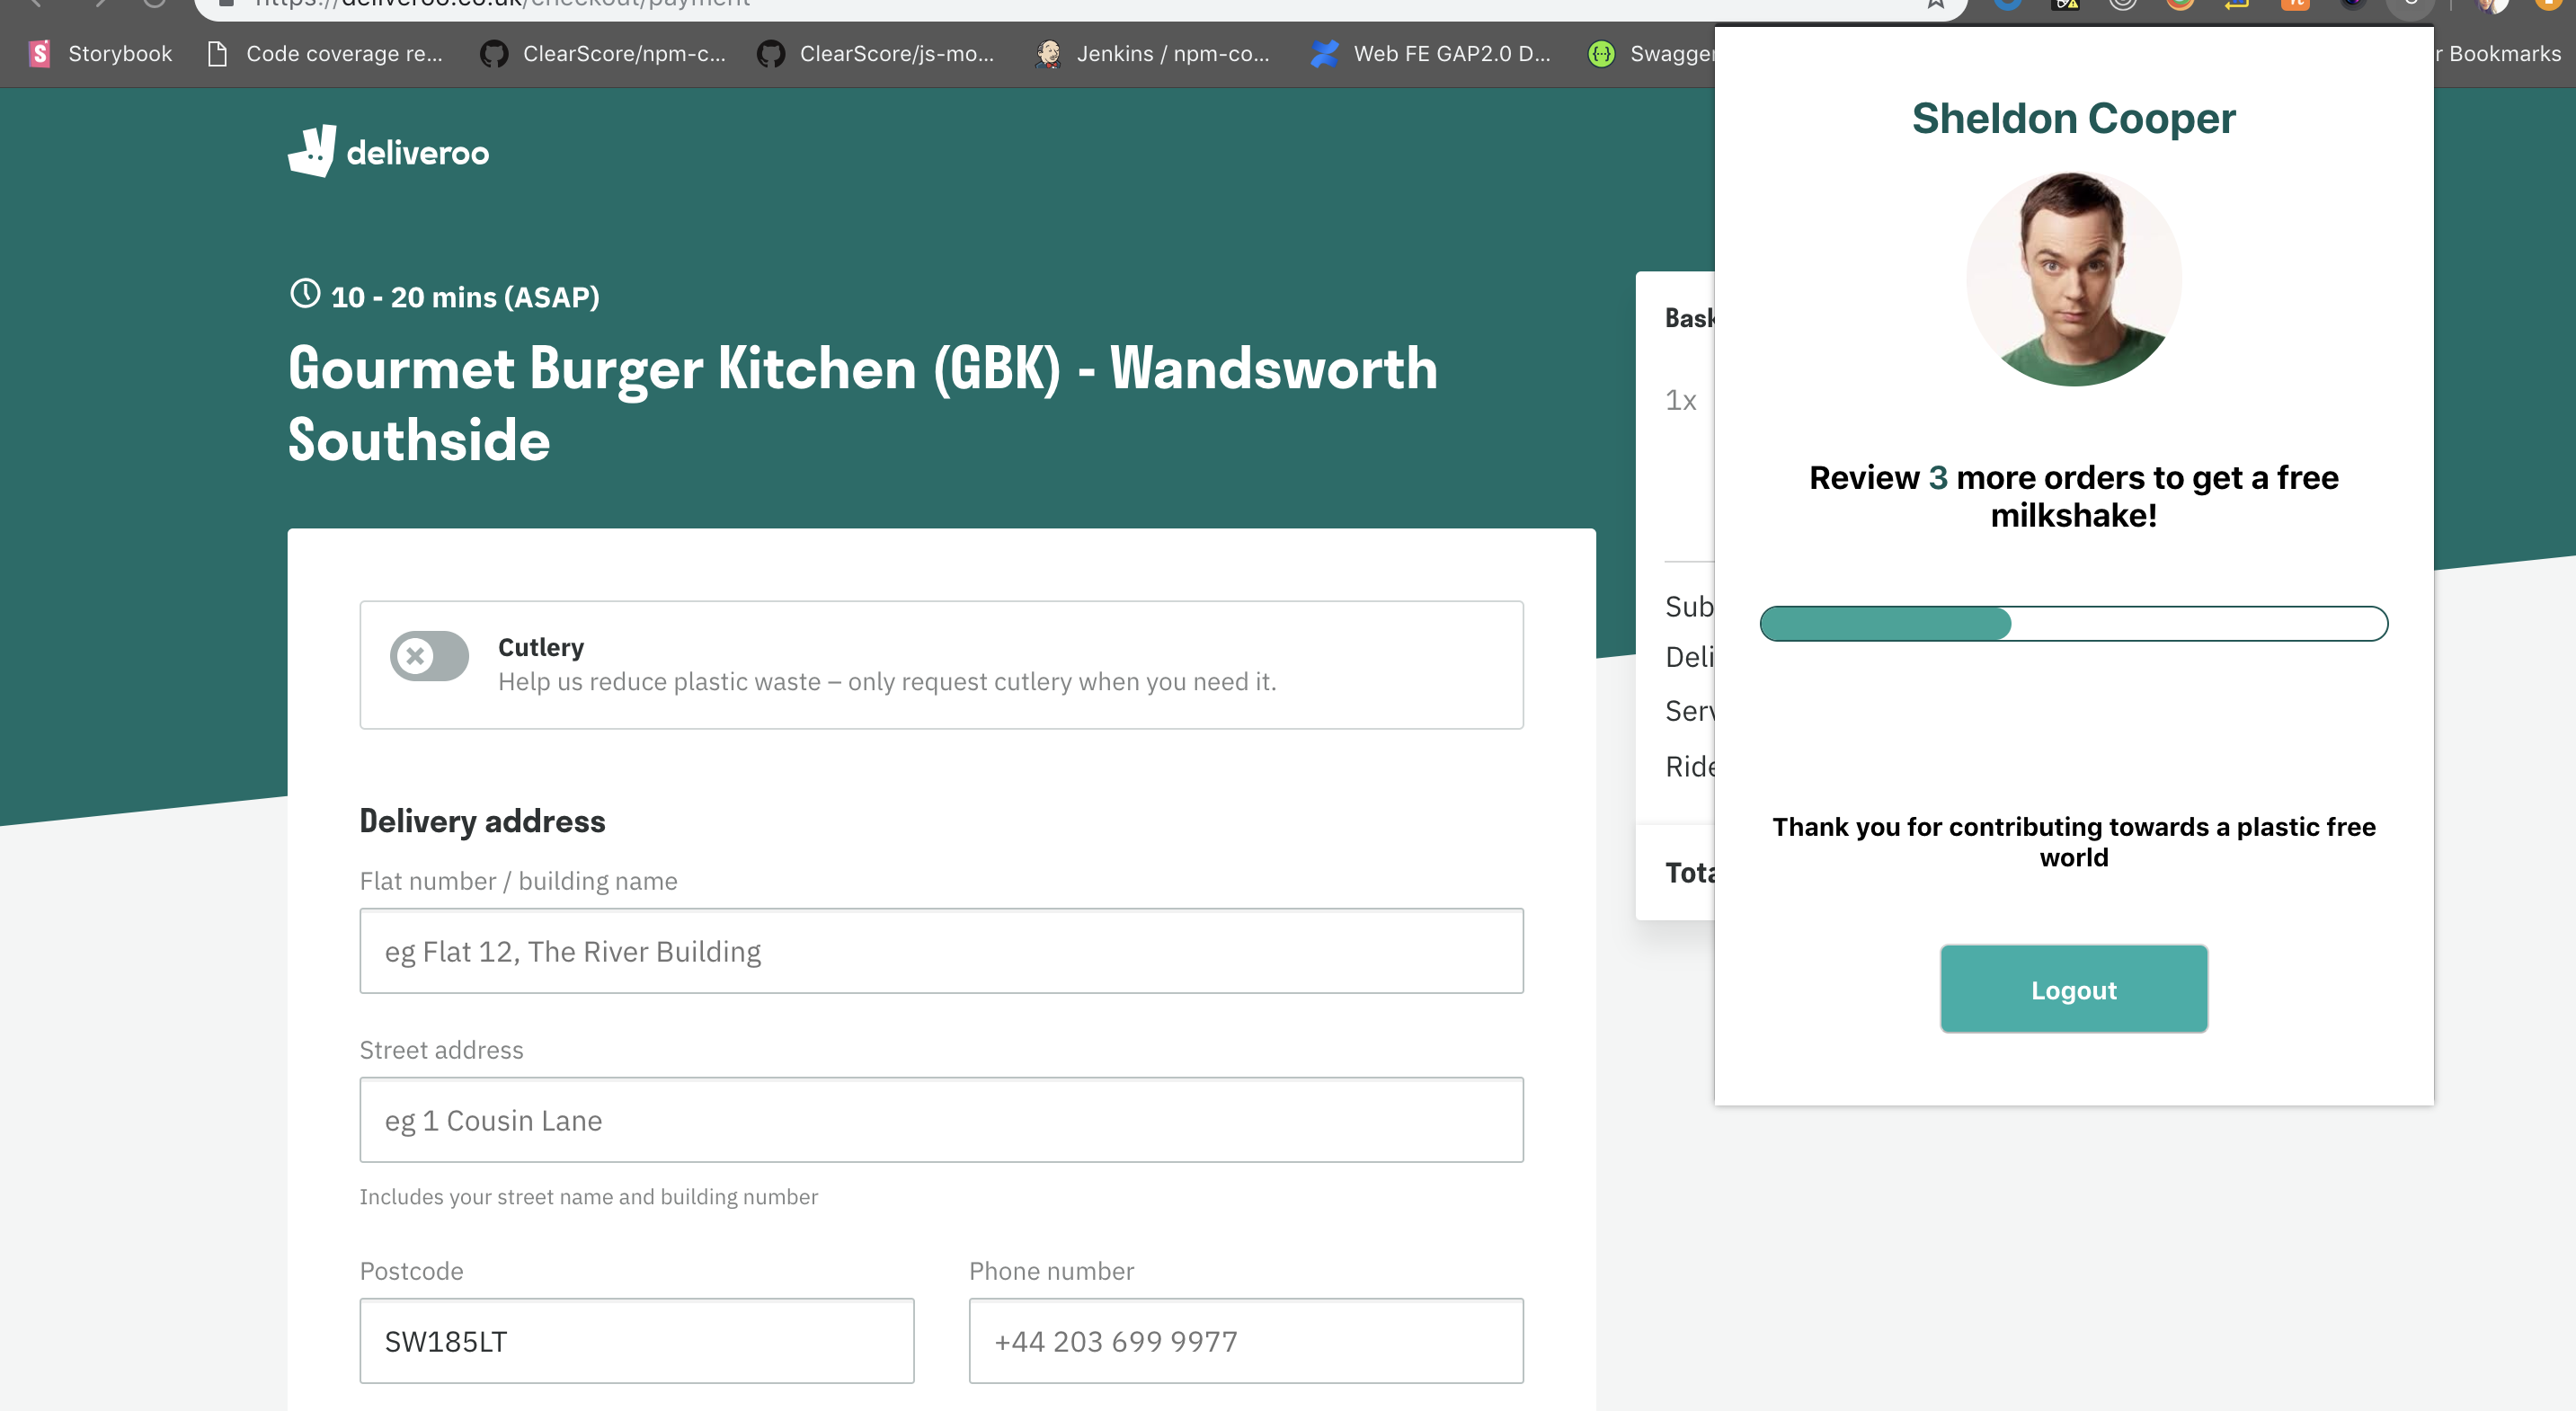
Task: Click Sheldon Cooper's profile picture
Action: [2073, 279]
